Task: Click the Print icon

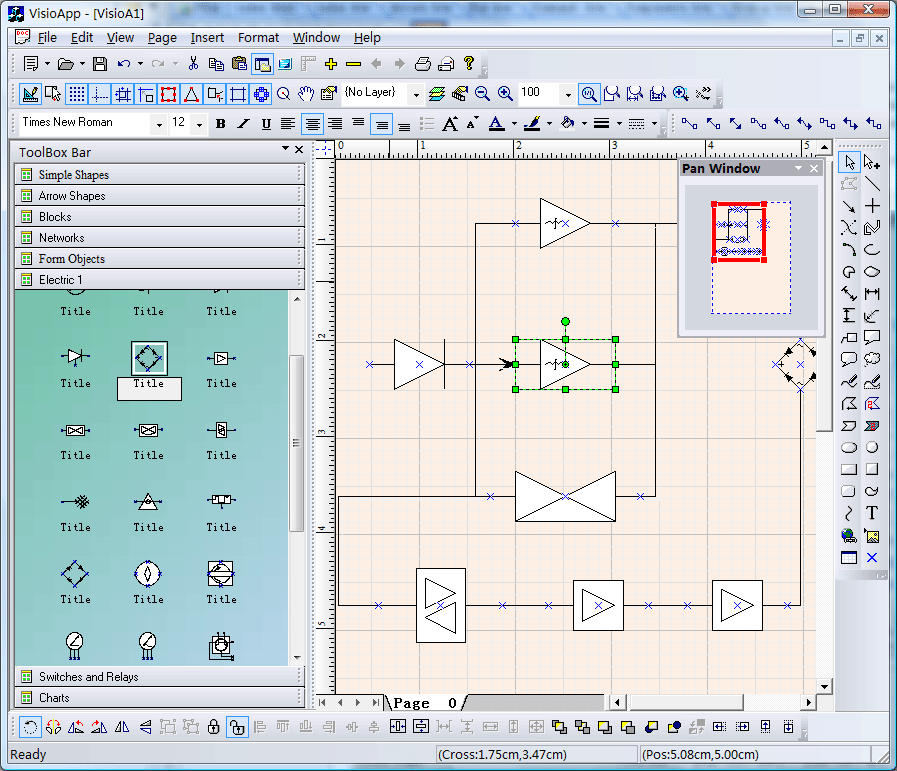Action: [423, 63]
